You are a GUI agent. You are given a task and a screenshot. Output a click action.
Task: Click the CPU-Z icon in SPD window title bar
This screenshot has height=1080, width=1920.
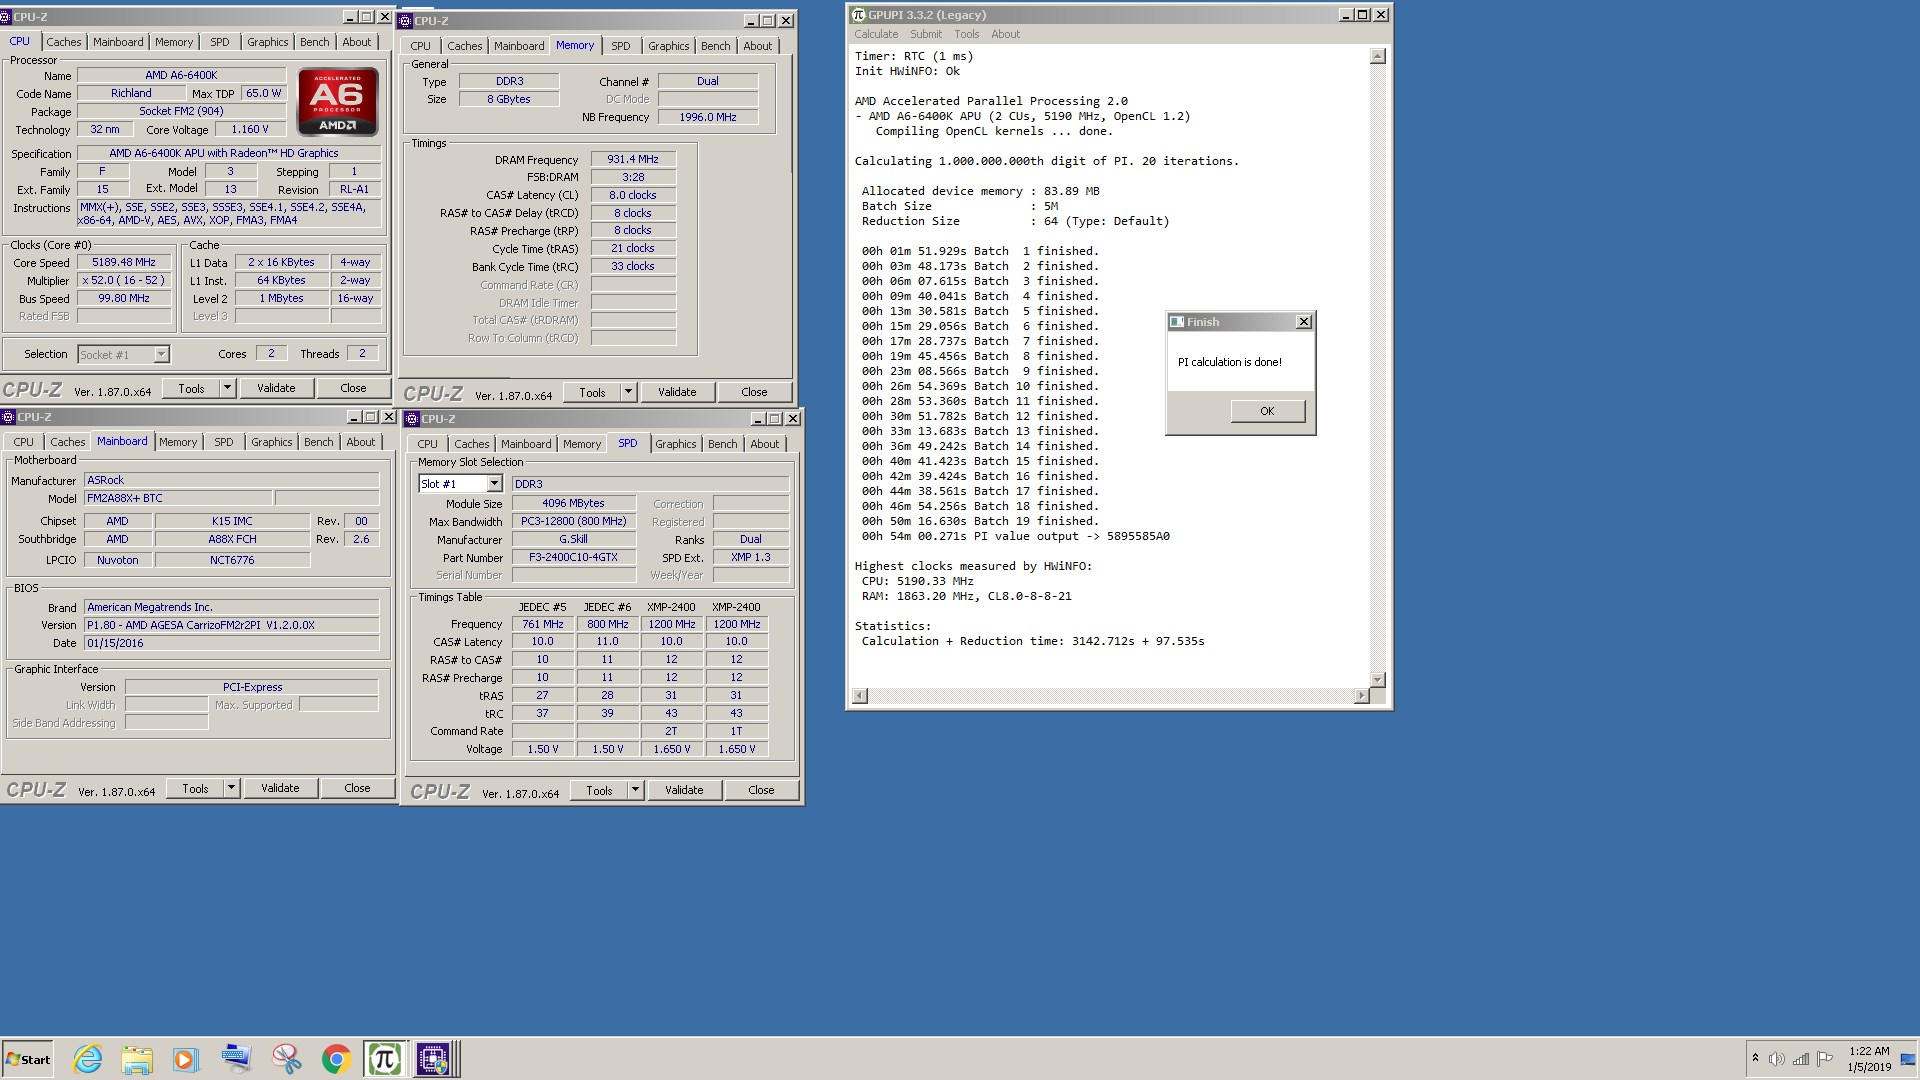pos(412,419)
